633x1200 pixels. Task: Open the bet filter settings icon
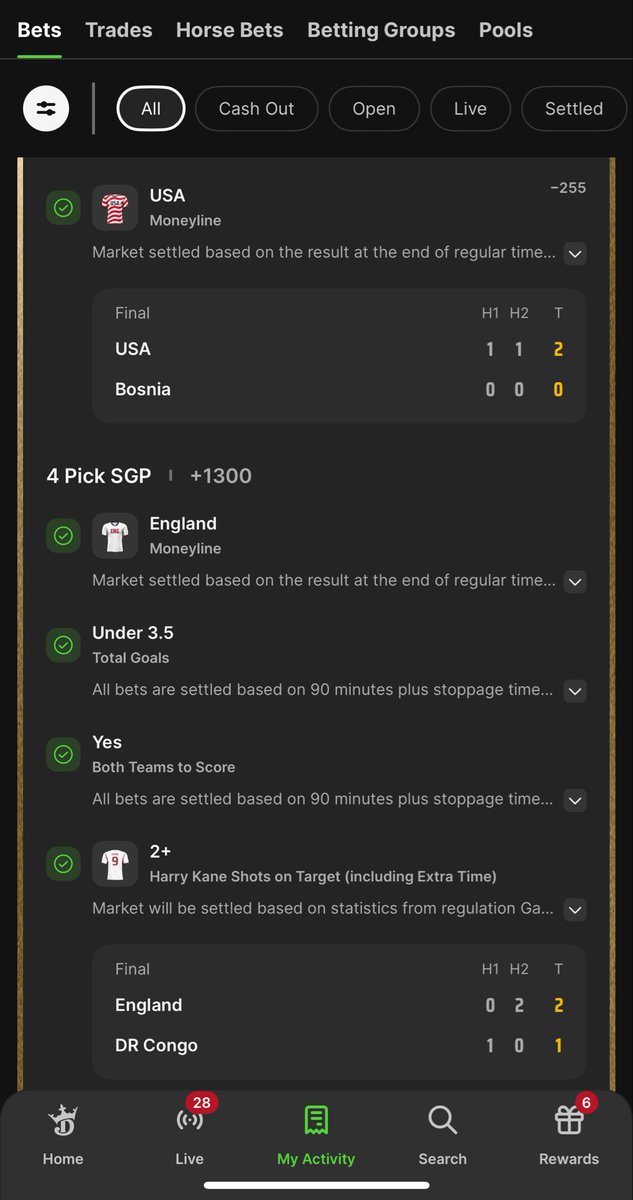[46, 108]
